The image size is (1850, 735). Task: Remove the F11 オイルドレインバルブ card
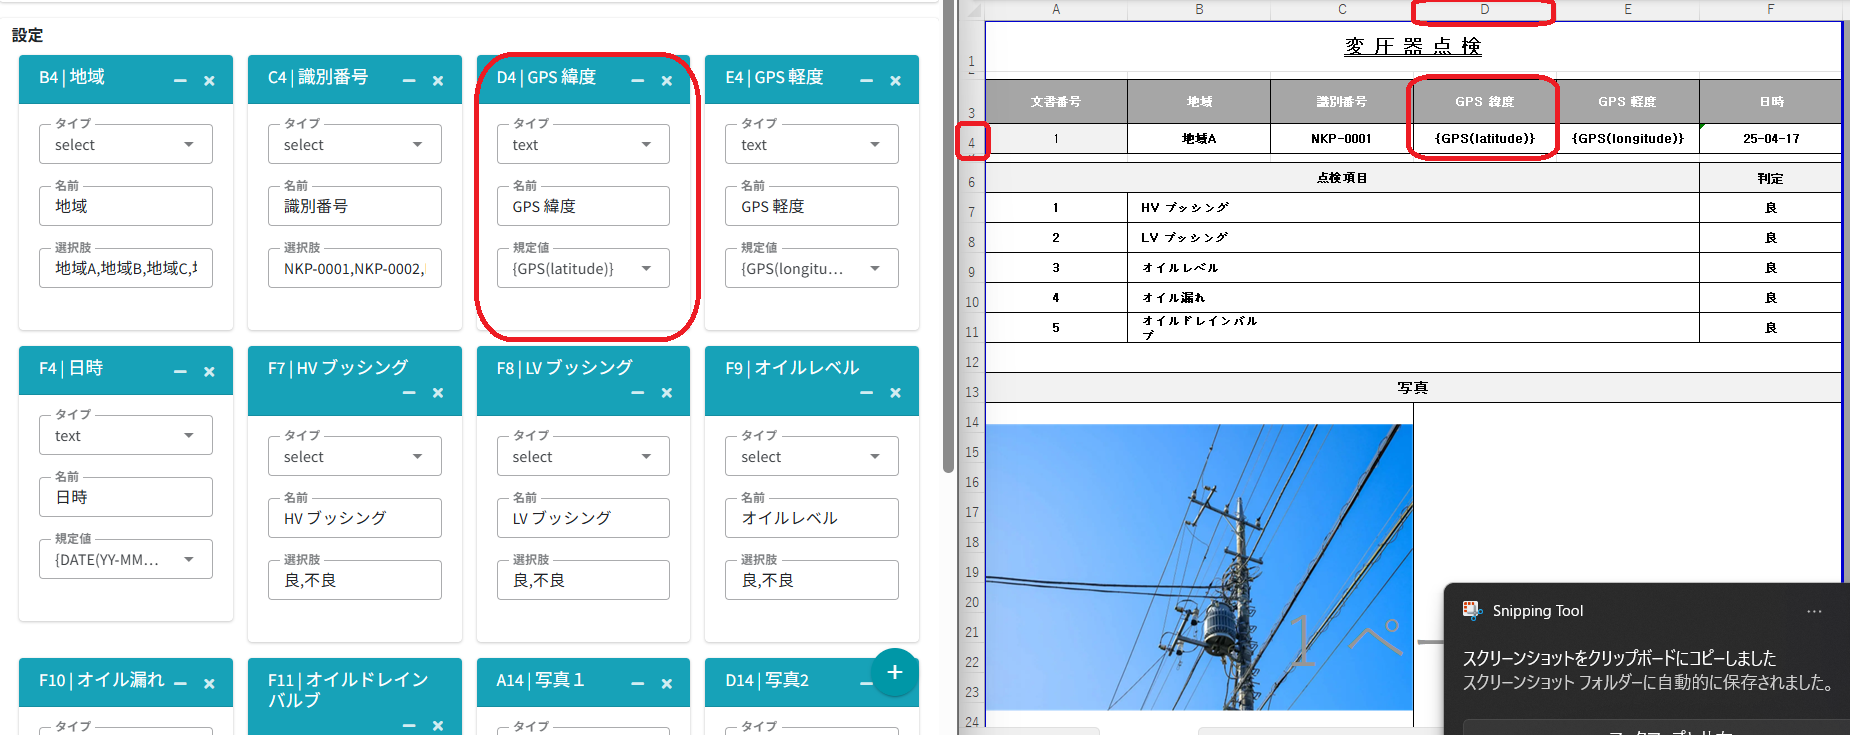(438, 725)
